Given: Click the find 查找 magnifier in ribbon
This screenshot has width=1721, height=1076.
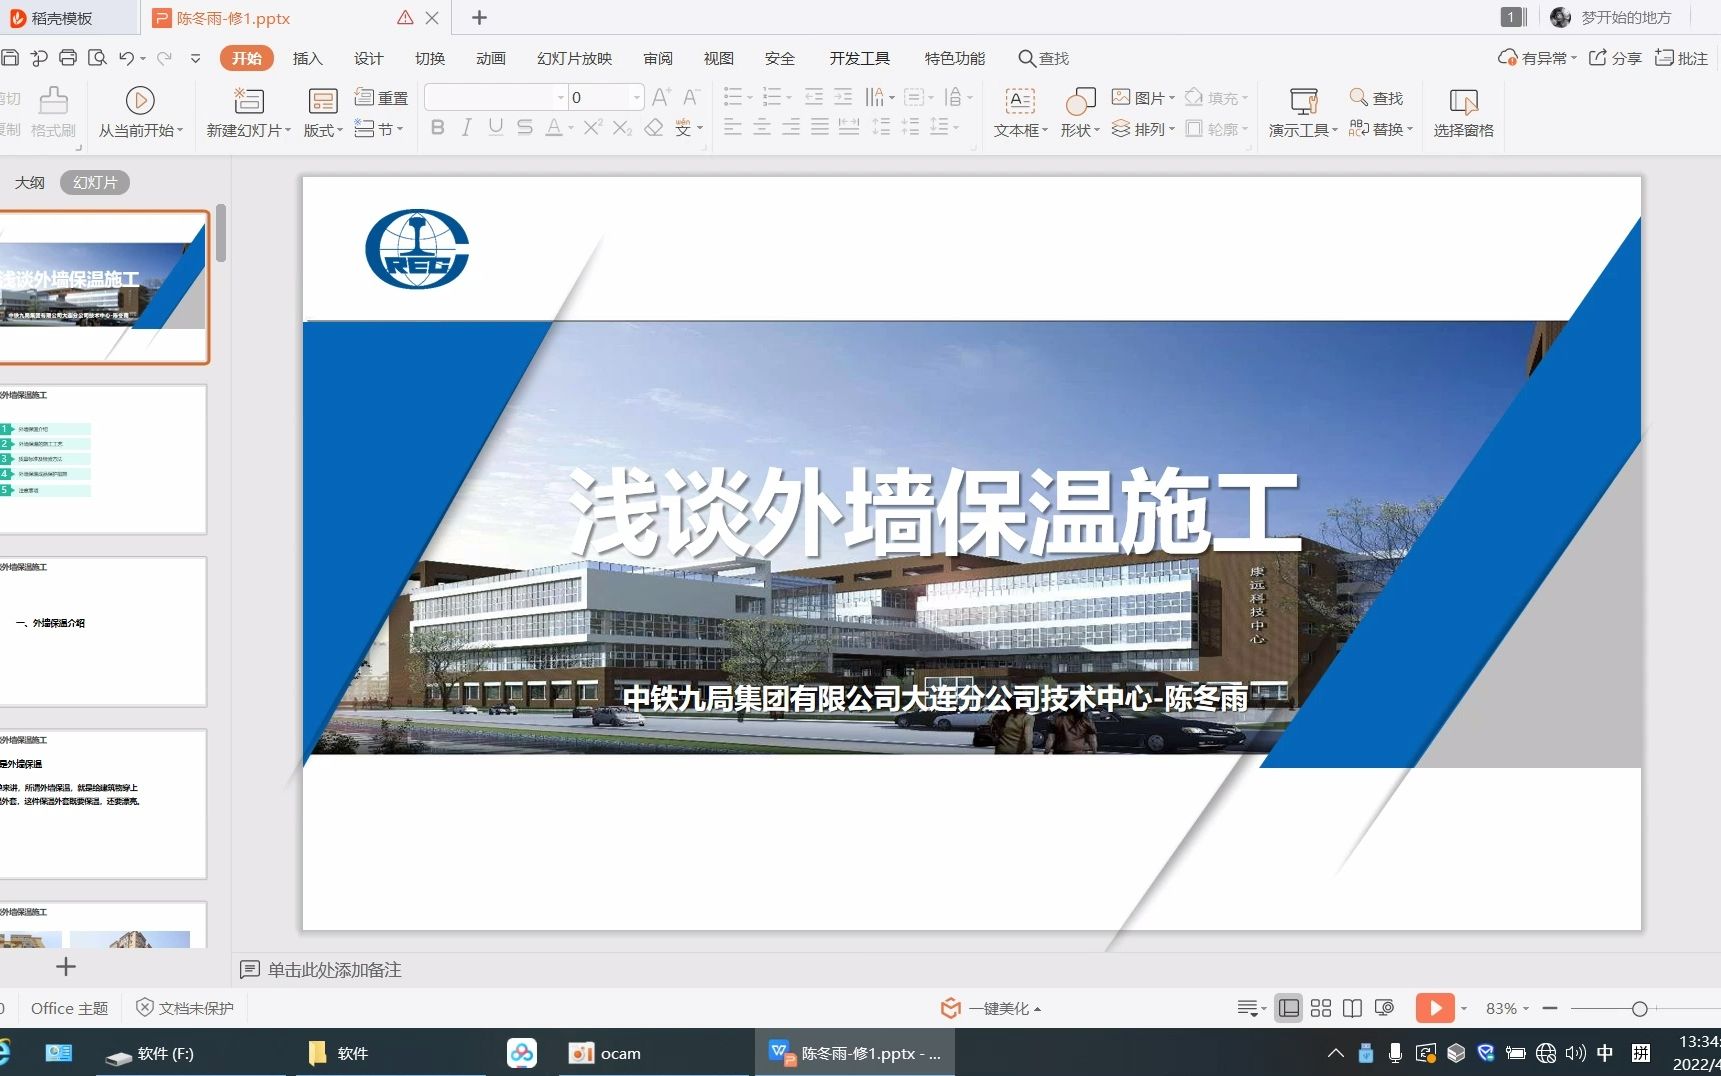Looking at the screenshot, I should pyautogui.click(x=1376, y=98).
